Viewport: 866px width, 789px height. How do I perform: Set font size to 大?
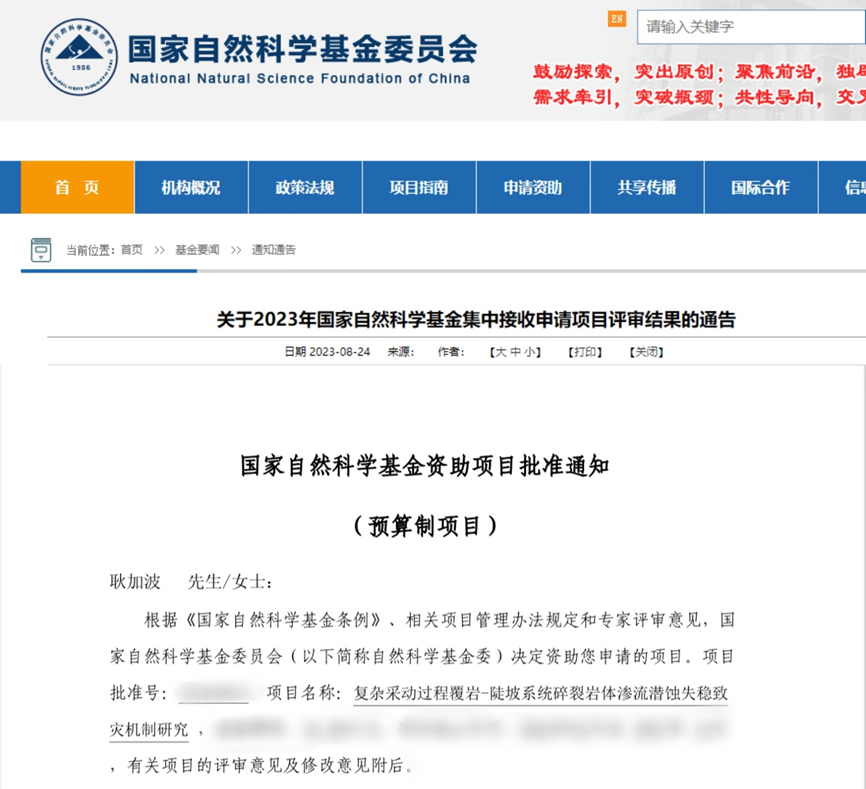[x=501, y=352]
